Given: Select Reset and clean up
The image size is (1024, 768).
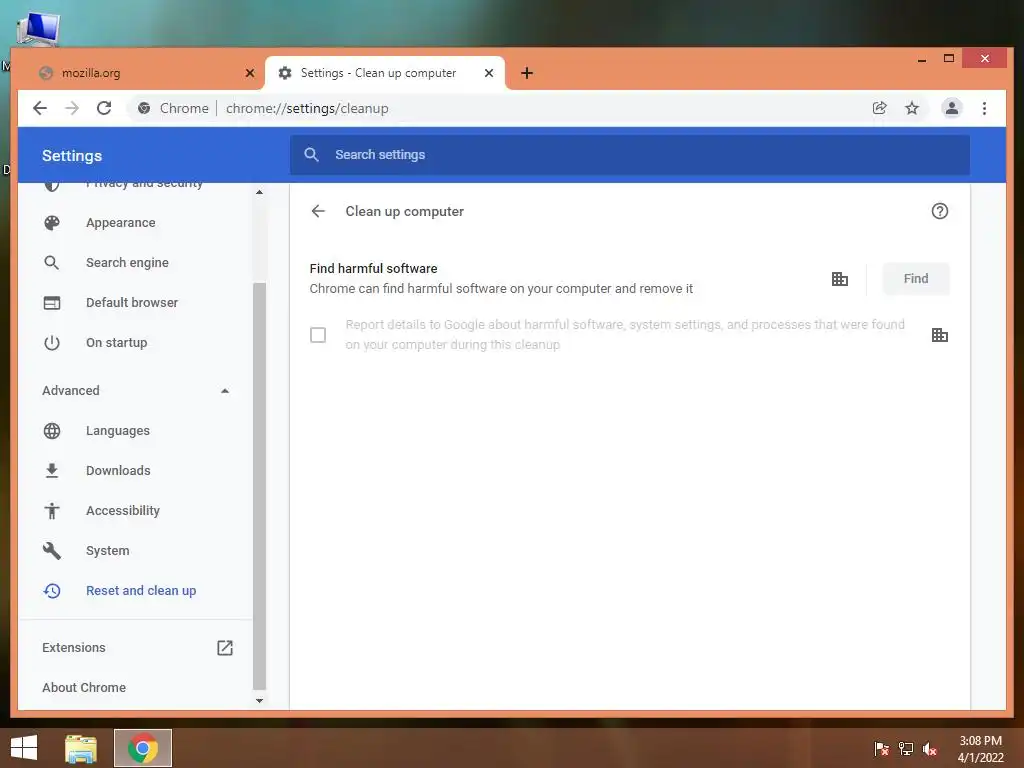Looking at the screenshot, I should coord(141,590).
